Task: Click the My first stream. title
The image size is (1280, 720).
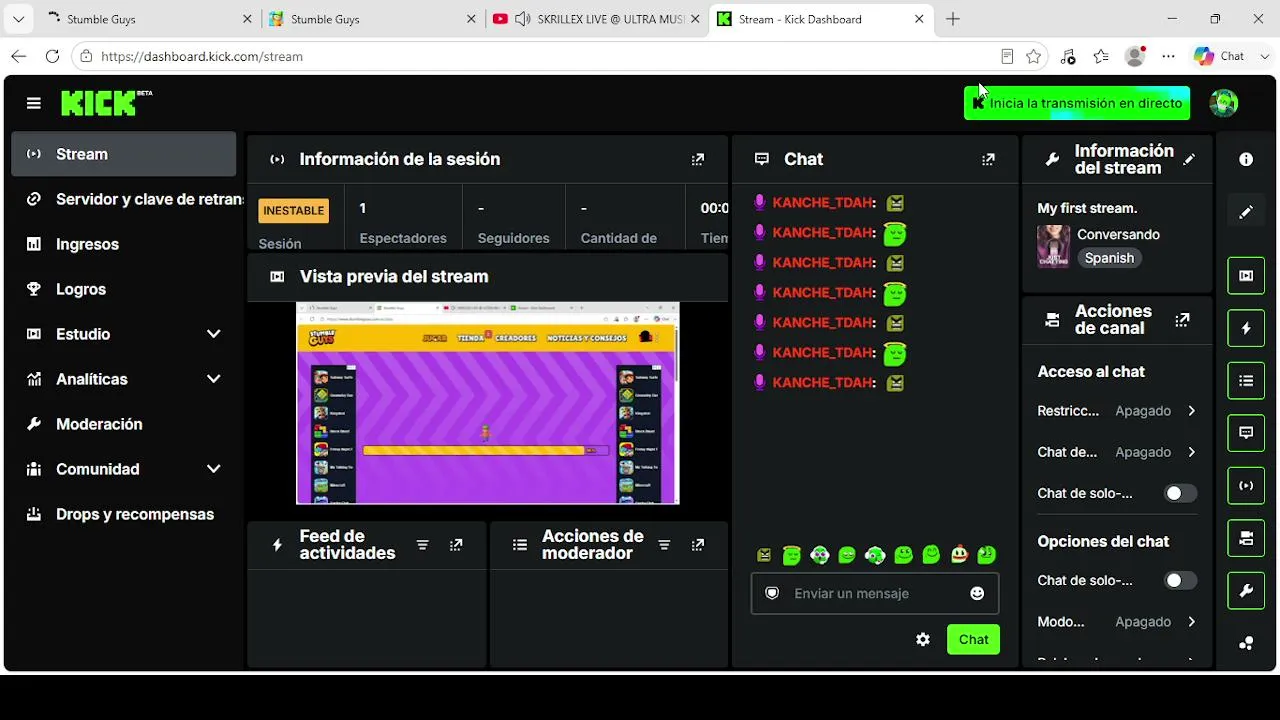Action: (1087, 208)
